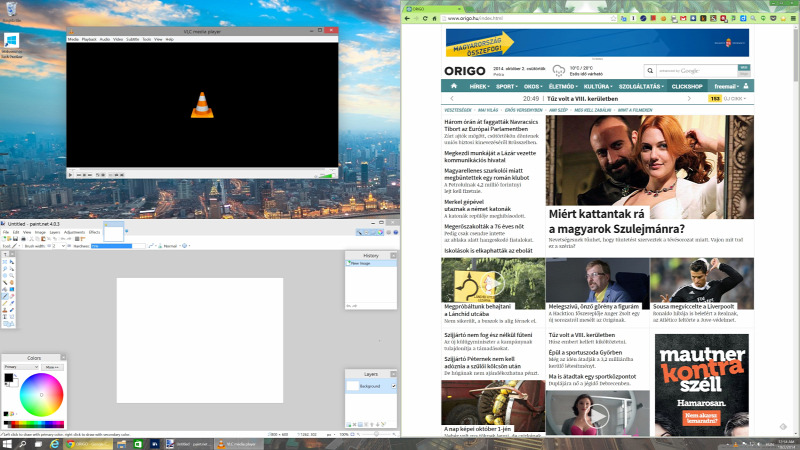Select the Pan hand tool
Screen dimensions: 800x450
coord(12,283)
